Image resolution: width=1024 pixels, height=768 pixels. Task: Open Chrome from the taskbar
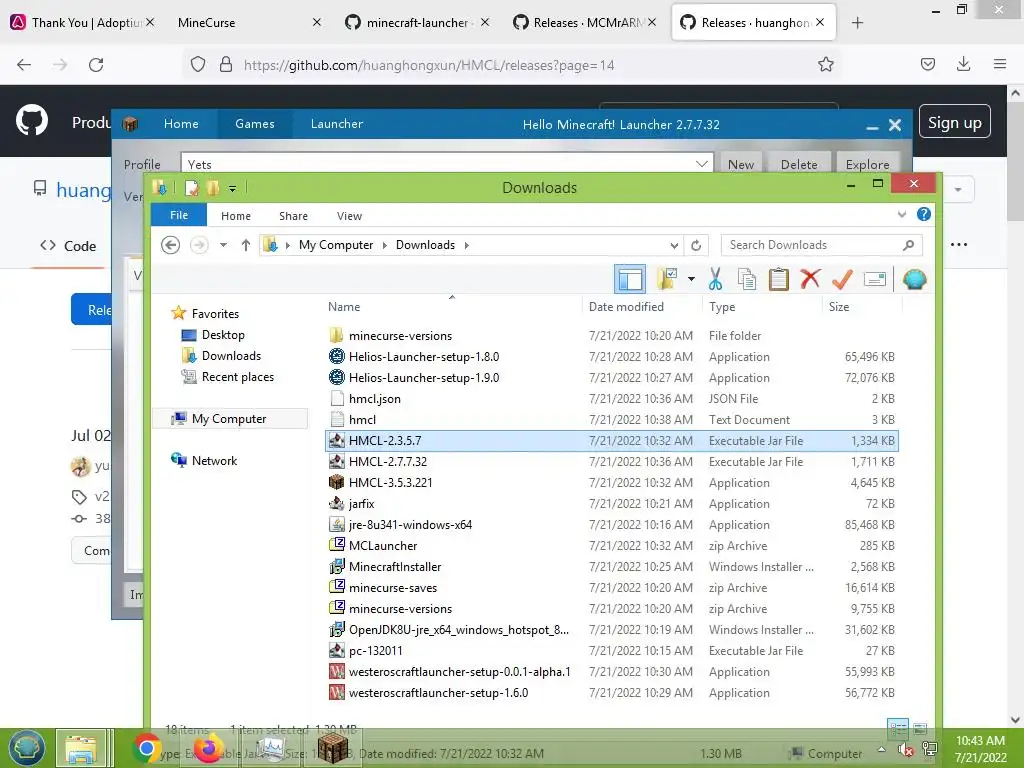(x=147, y=748)
